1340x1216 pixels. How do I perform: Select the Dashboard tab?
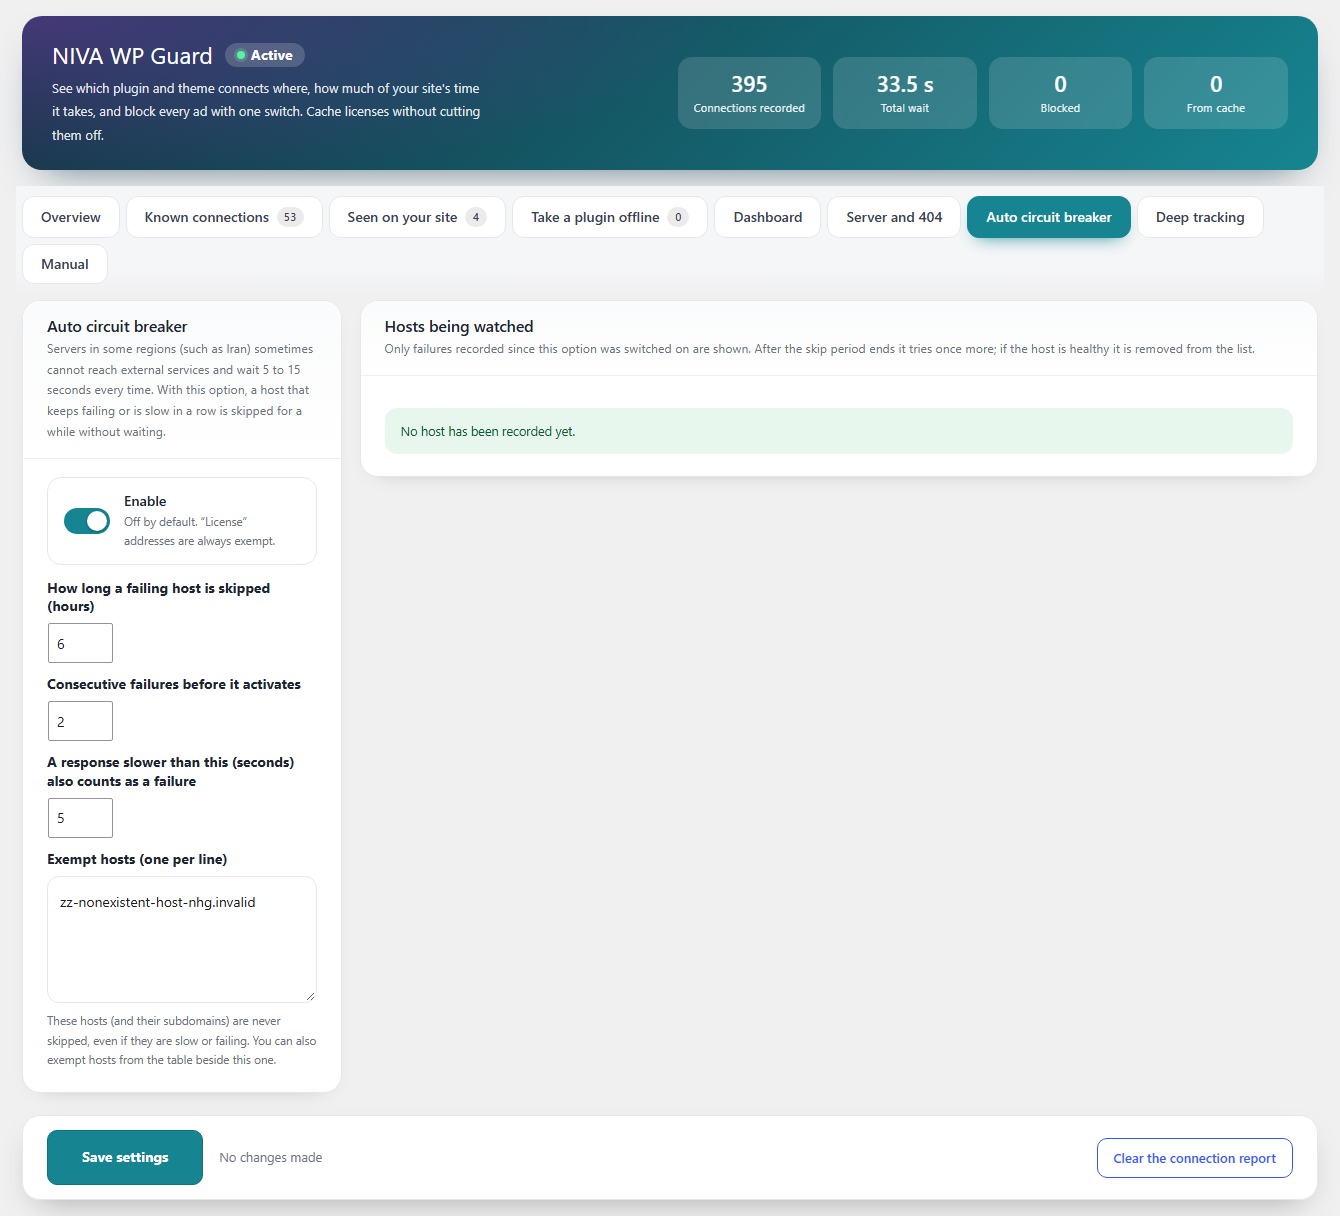pyautogui.click(x=768, y=217)
